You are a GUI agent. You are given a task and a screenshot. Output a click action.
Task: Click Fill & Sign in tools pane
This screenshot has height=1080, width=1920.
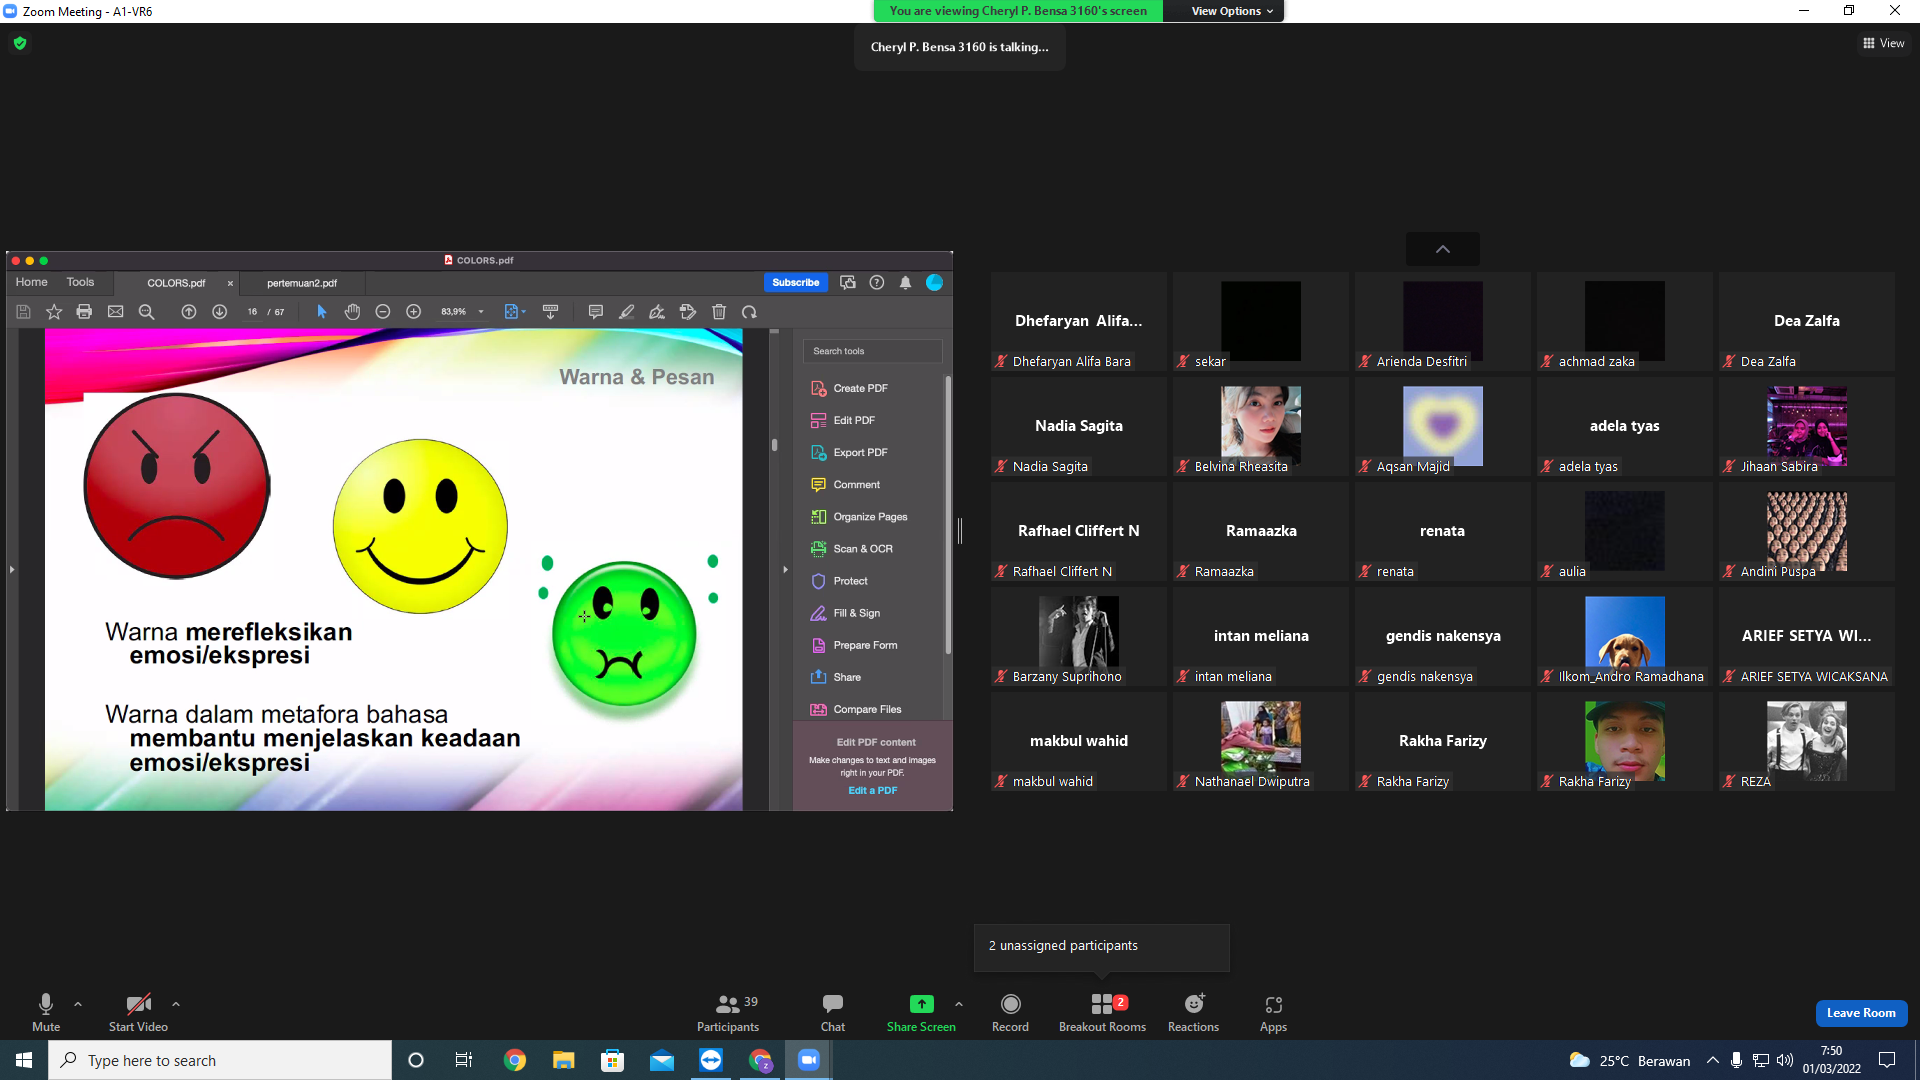(x=846, y=613)
